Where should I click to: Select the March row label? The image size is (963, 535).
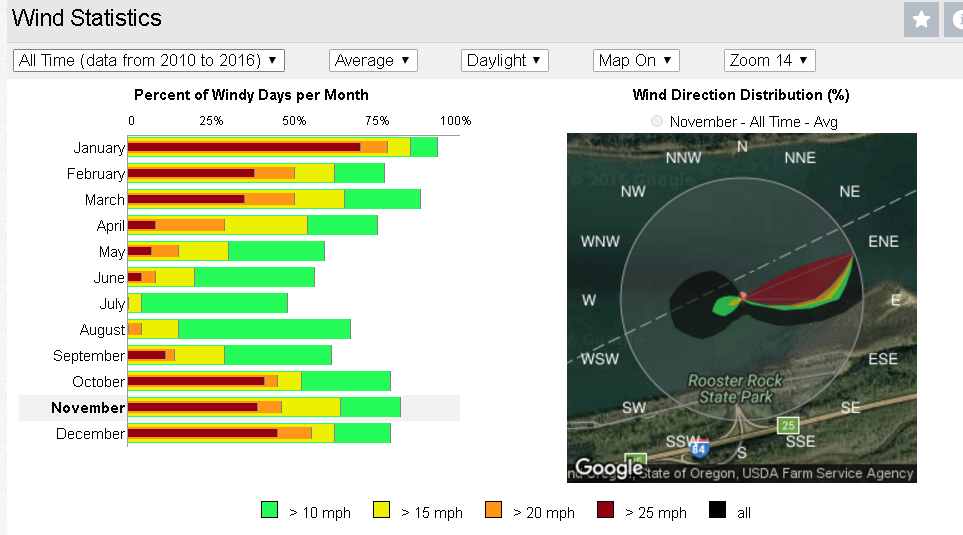coord(105,200)
